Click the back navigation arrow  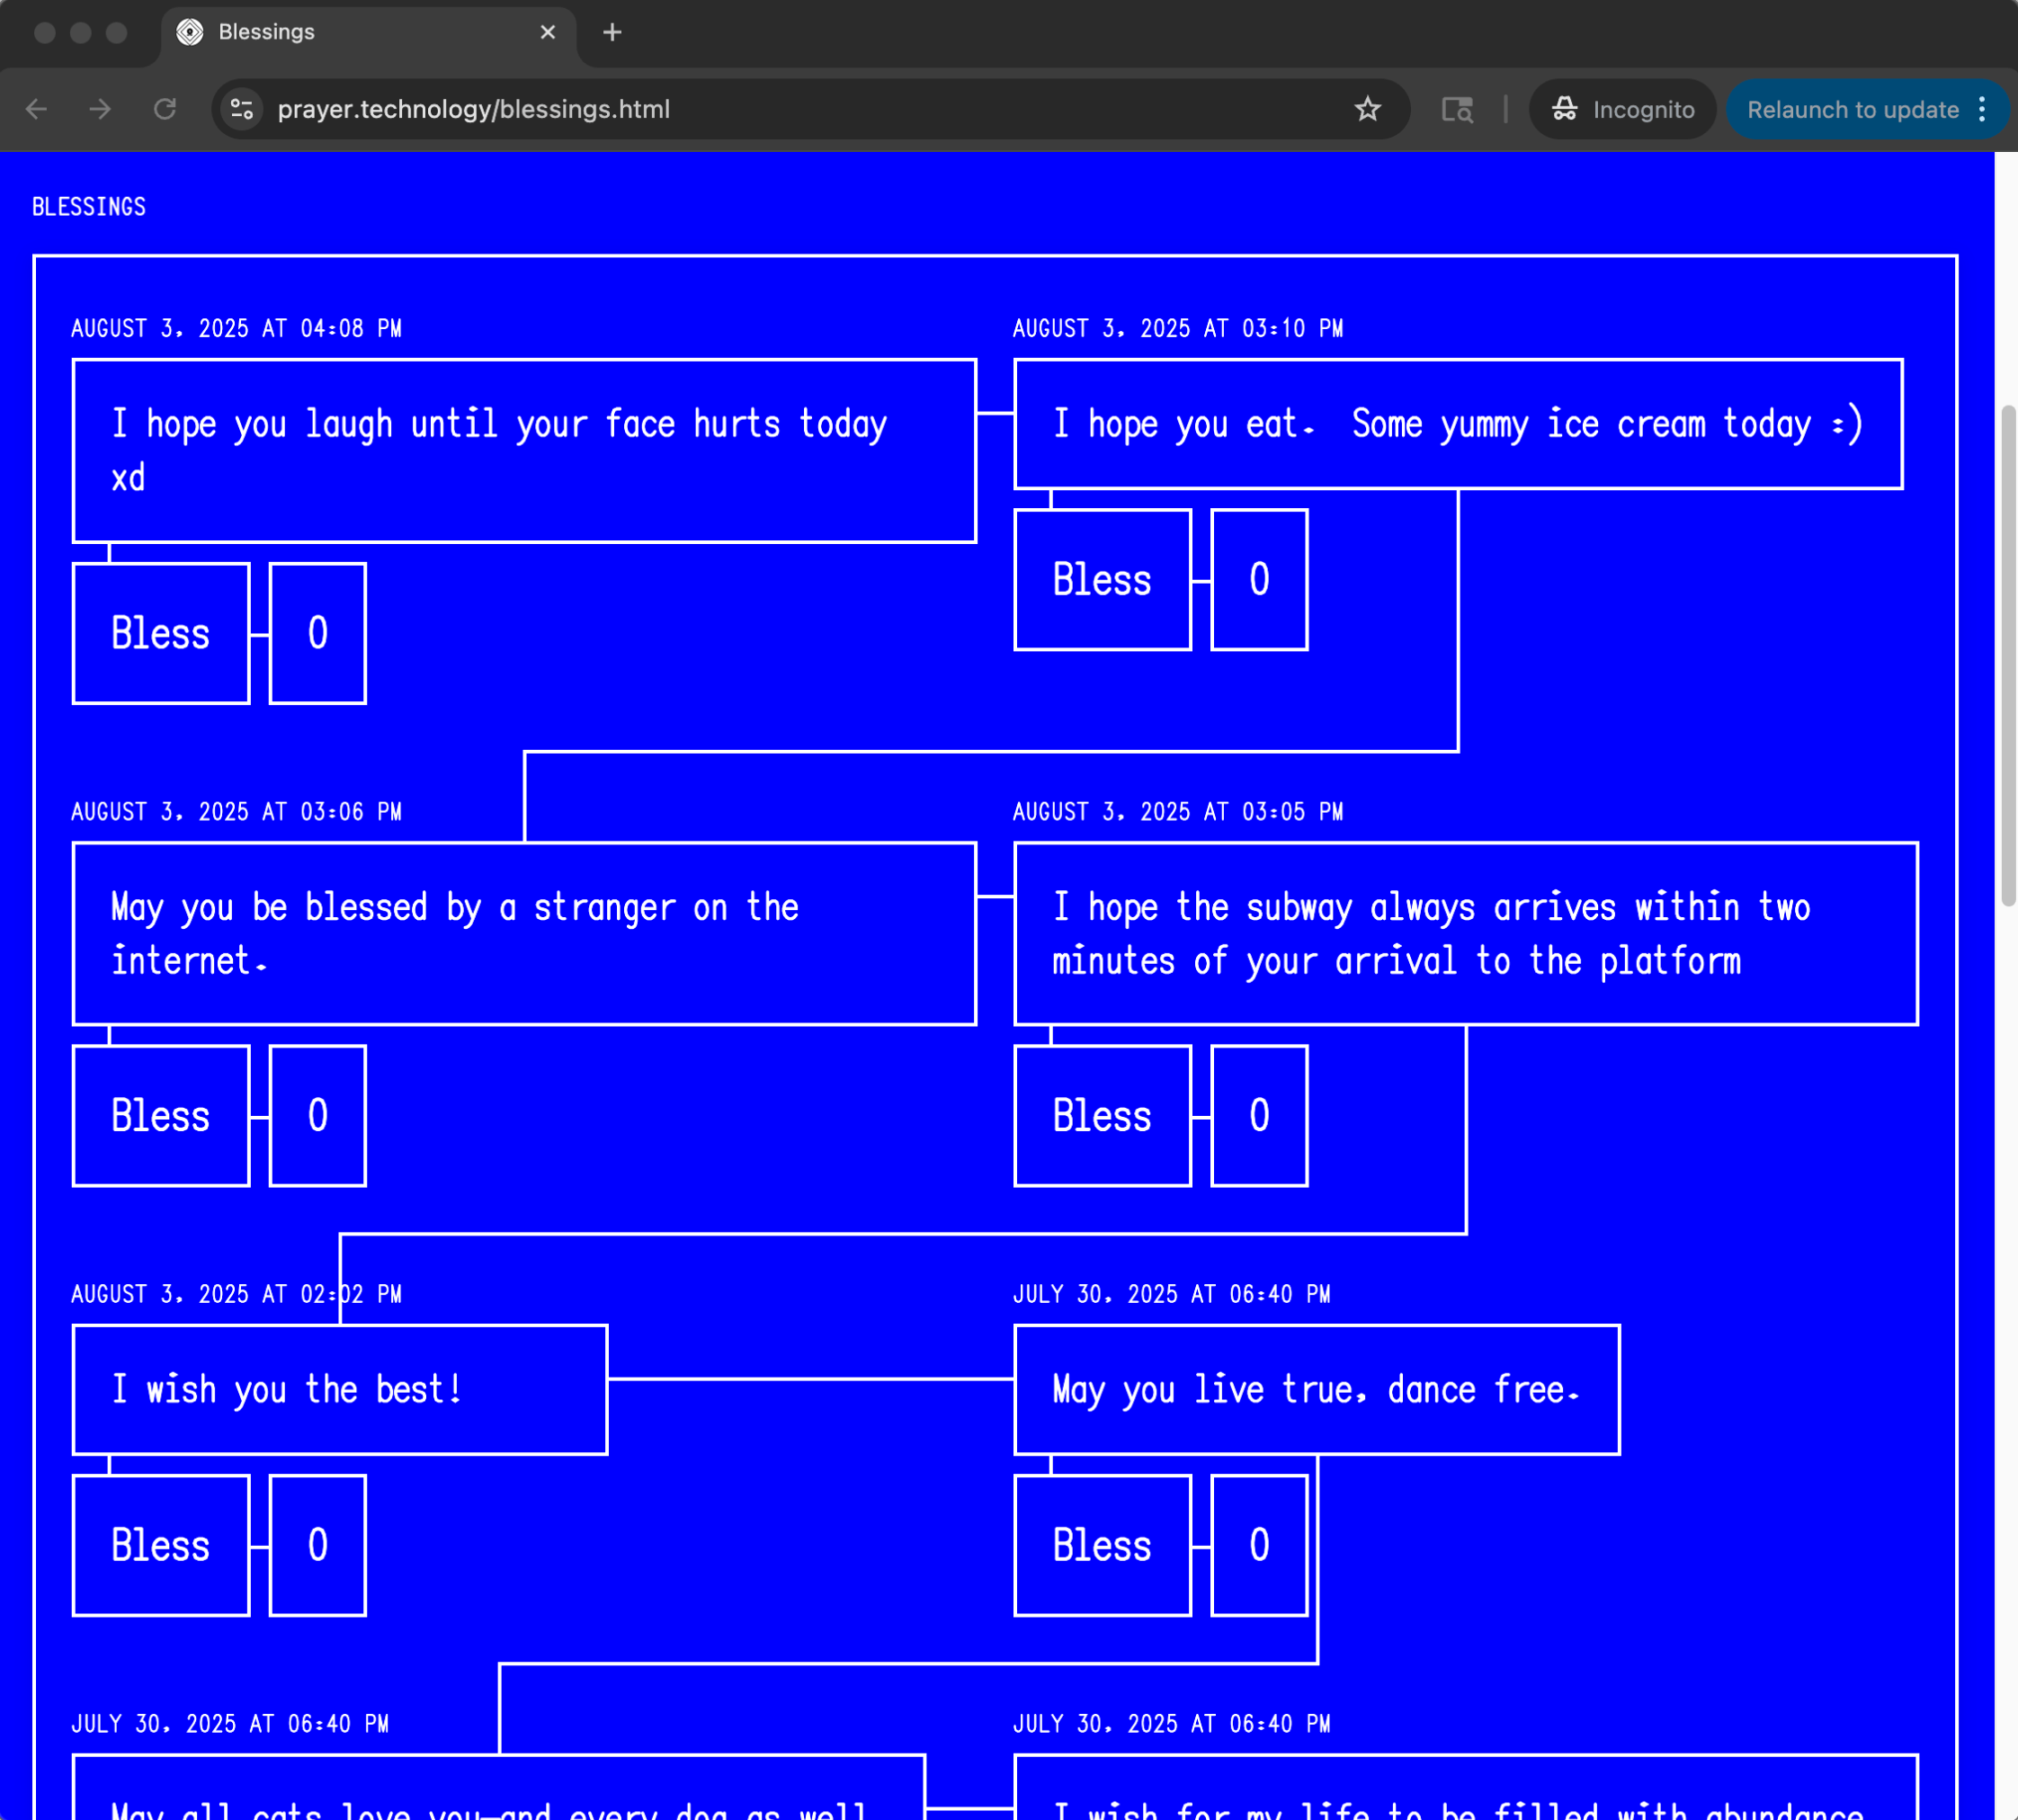tap(37, 109)
